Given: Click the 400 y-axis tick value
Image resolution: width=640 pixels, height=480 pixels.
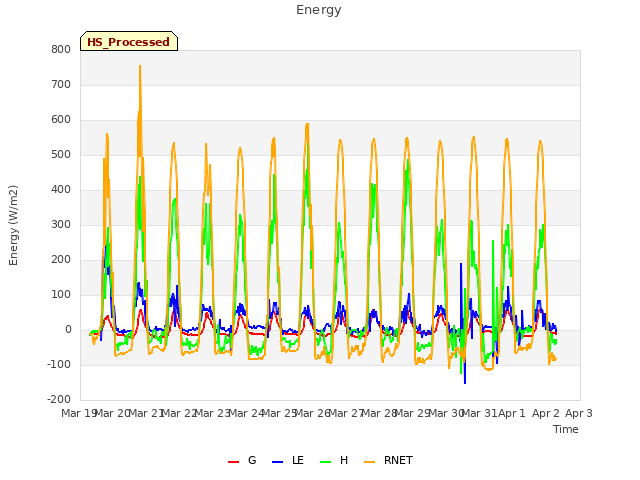Looking at the screenshot, I should point(61,189).
